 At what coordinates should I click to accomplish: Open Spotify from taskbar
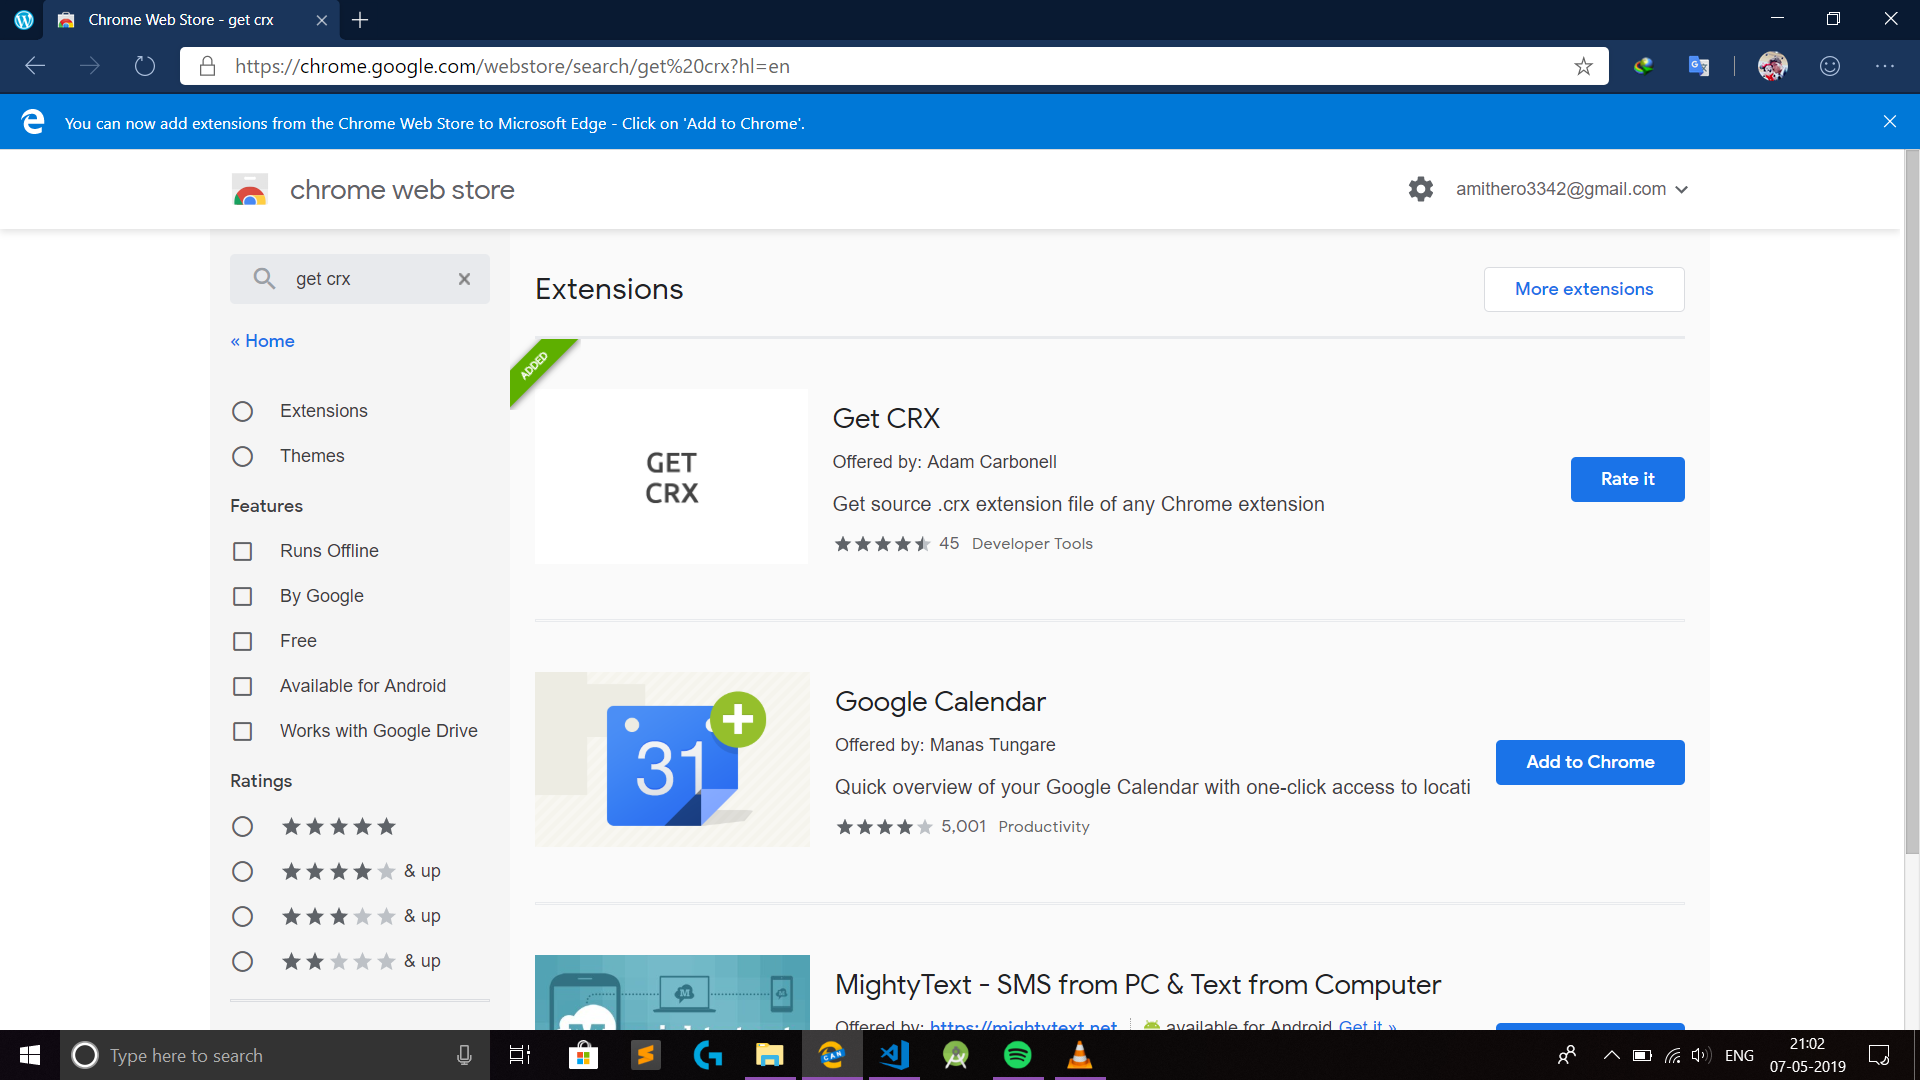(x=1018, y=1055)
